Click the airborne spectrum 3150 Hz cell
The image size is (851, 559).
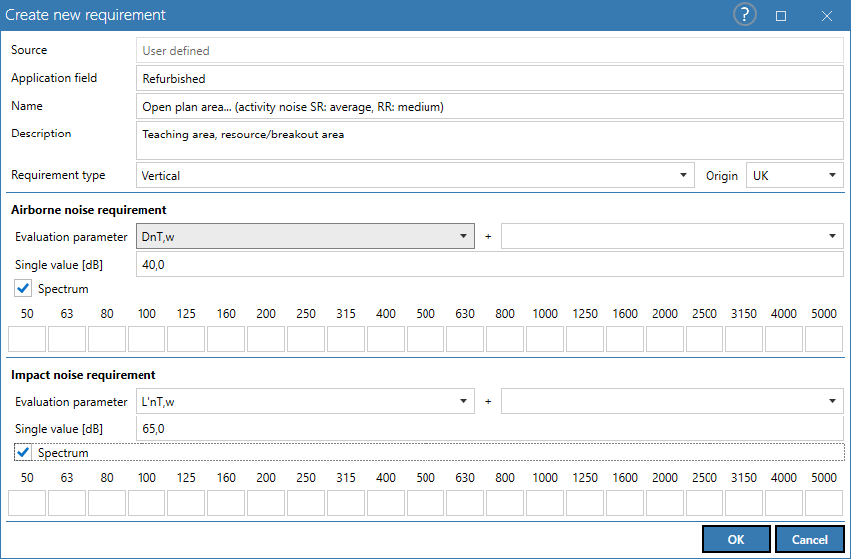744,339
